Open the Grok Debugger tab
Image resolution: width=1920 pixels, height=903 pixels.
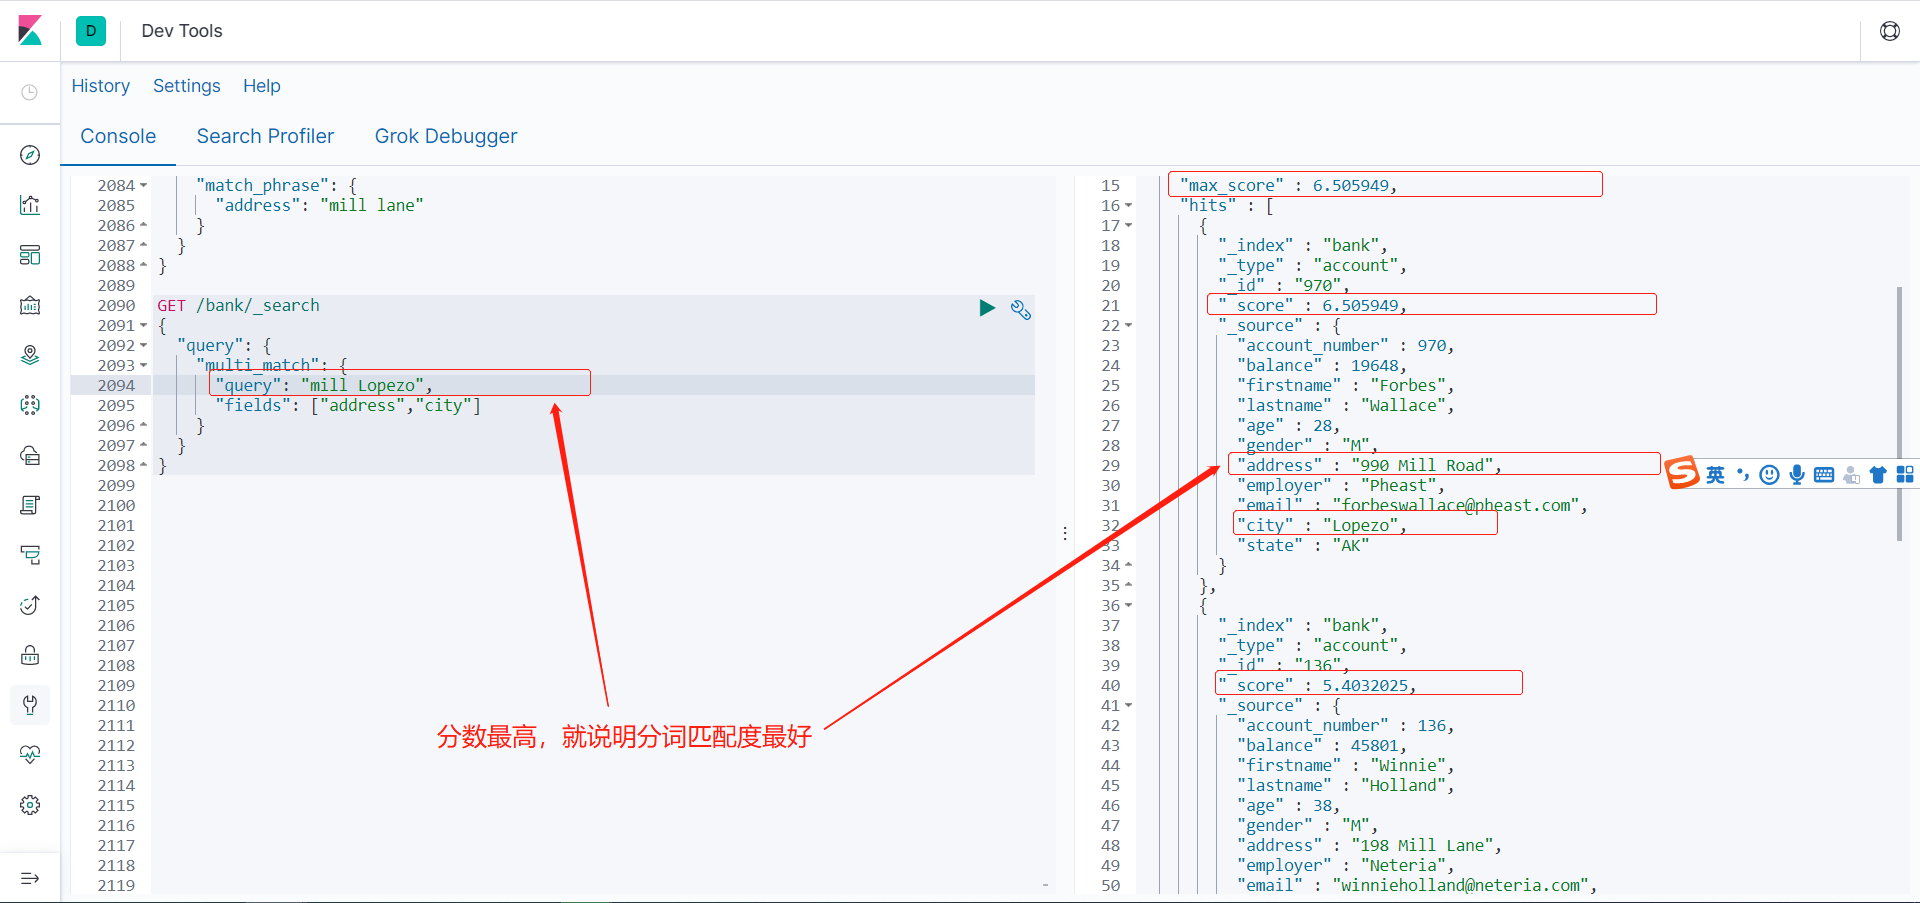446,136
